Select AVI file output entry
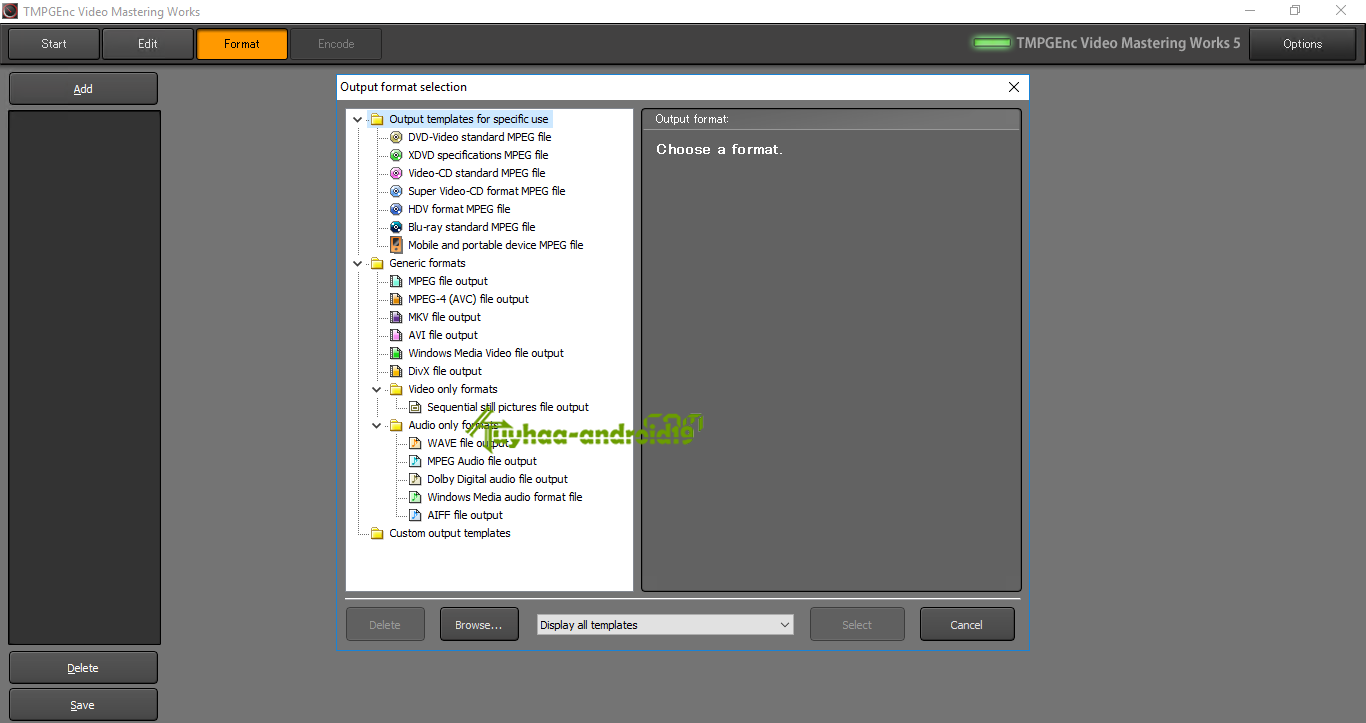The height and width of the screenshot is (723, 1366). 443,335
